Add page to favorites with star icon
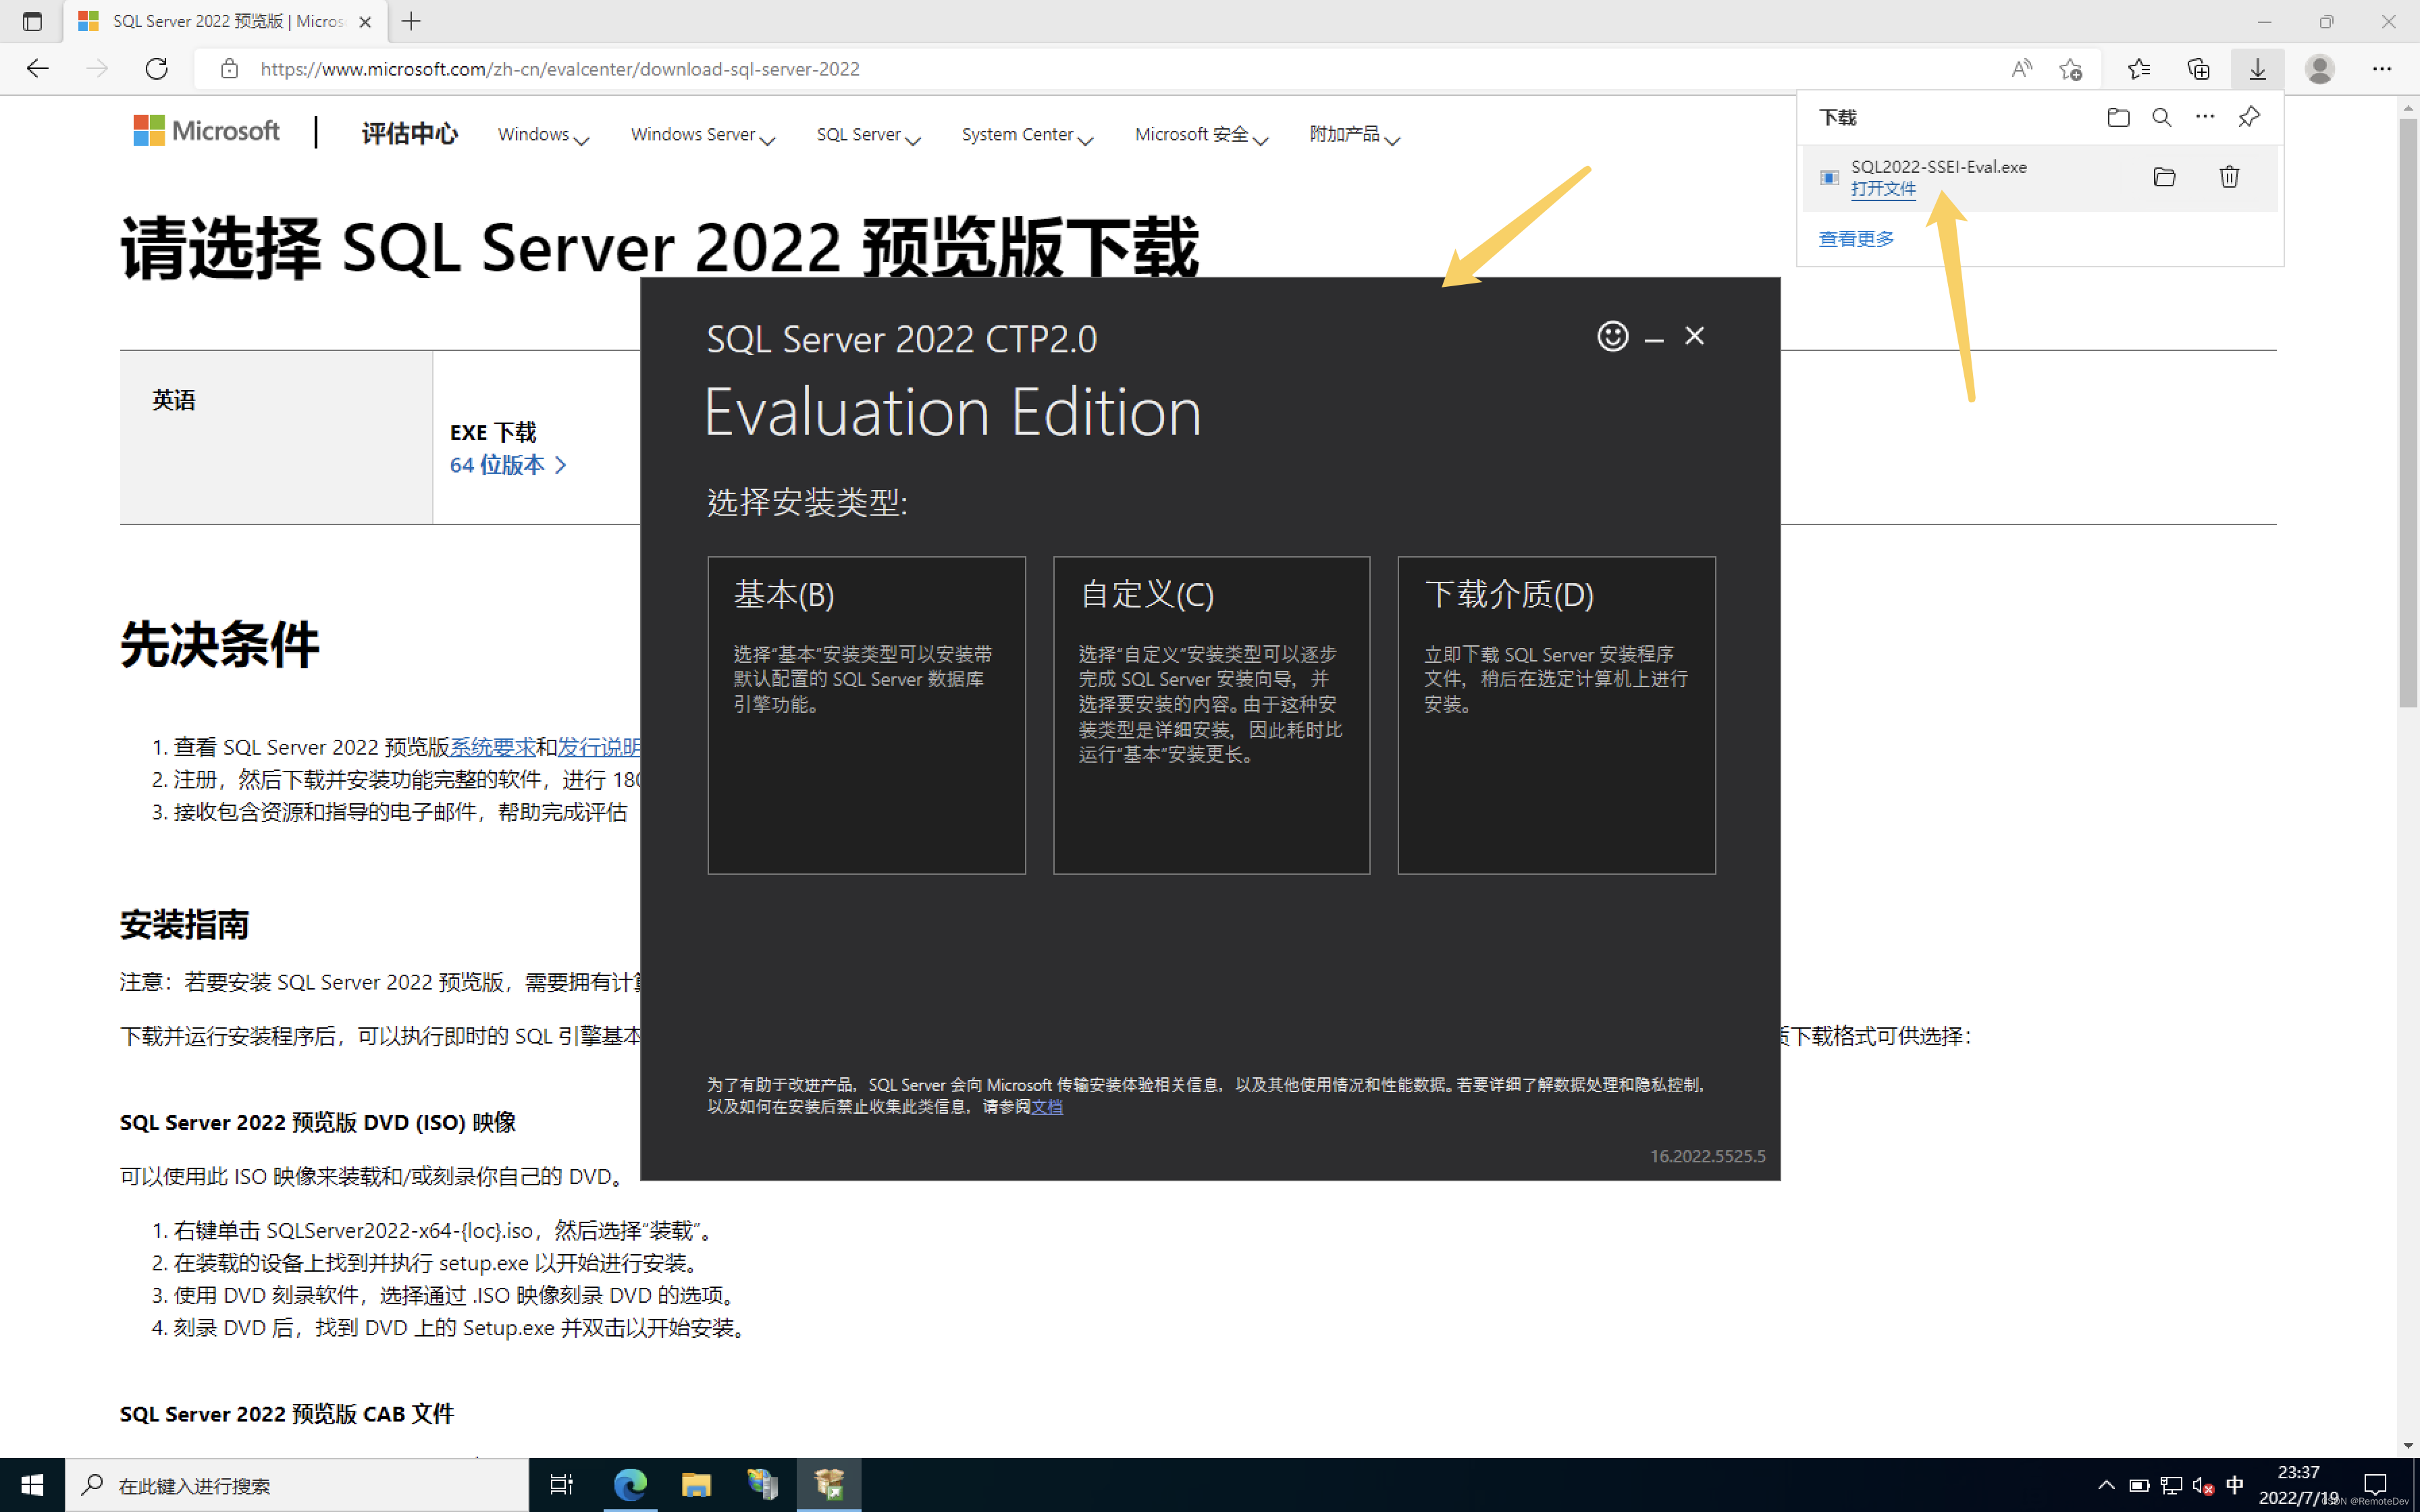 tap(2071, 69)
